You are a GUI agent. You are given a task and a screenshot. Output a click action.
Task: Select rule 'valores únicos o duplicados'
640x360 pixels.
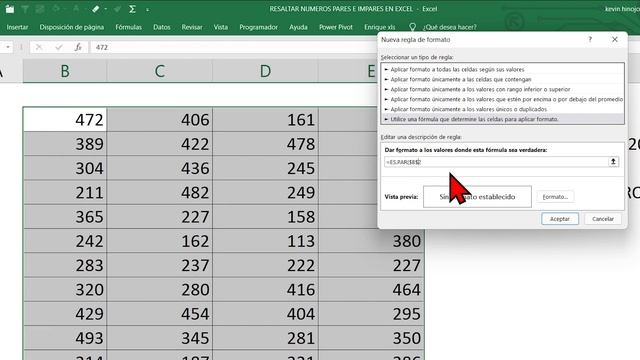tap(502, 109)
